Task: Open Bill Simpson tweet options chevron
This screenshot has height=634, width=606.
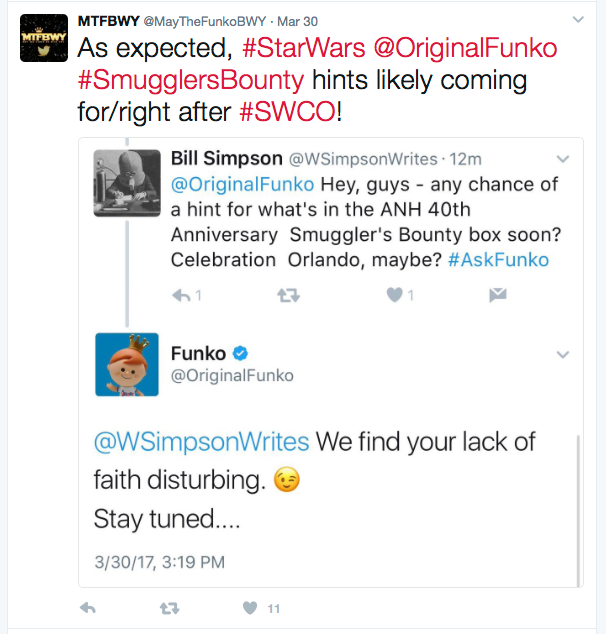Action: (x=562, y=158)
